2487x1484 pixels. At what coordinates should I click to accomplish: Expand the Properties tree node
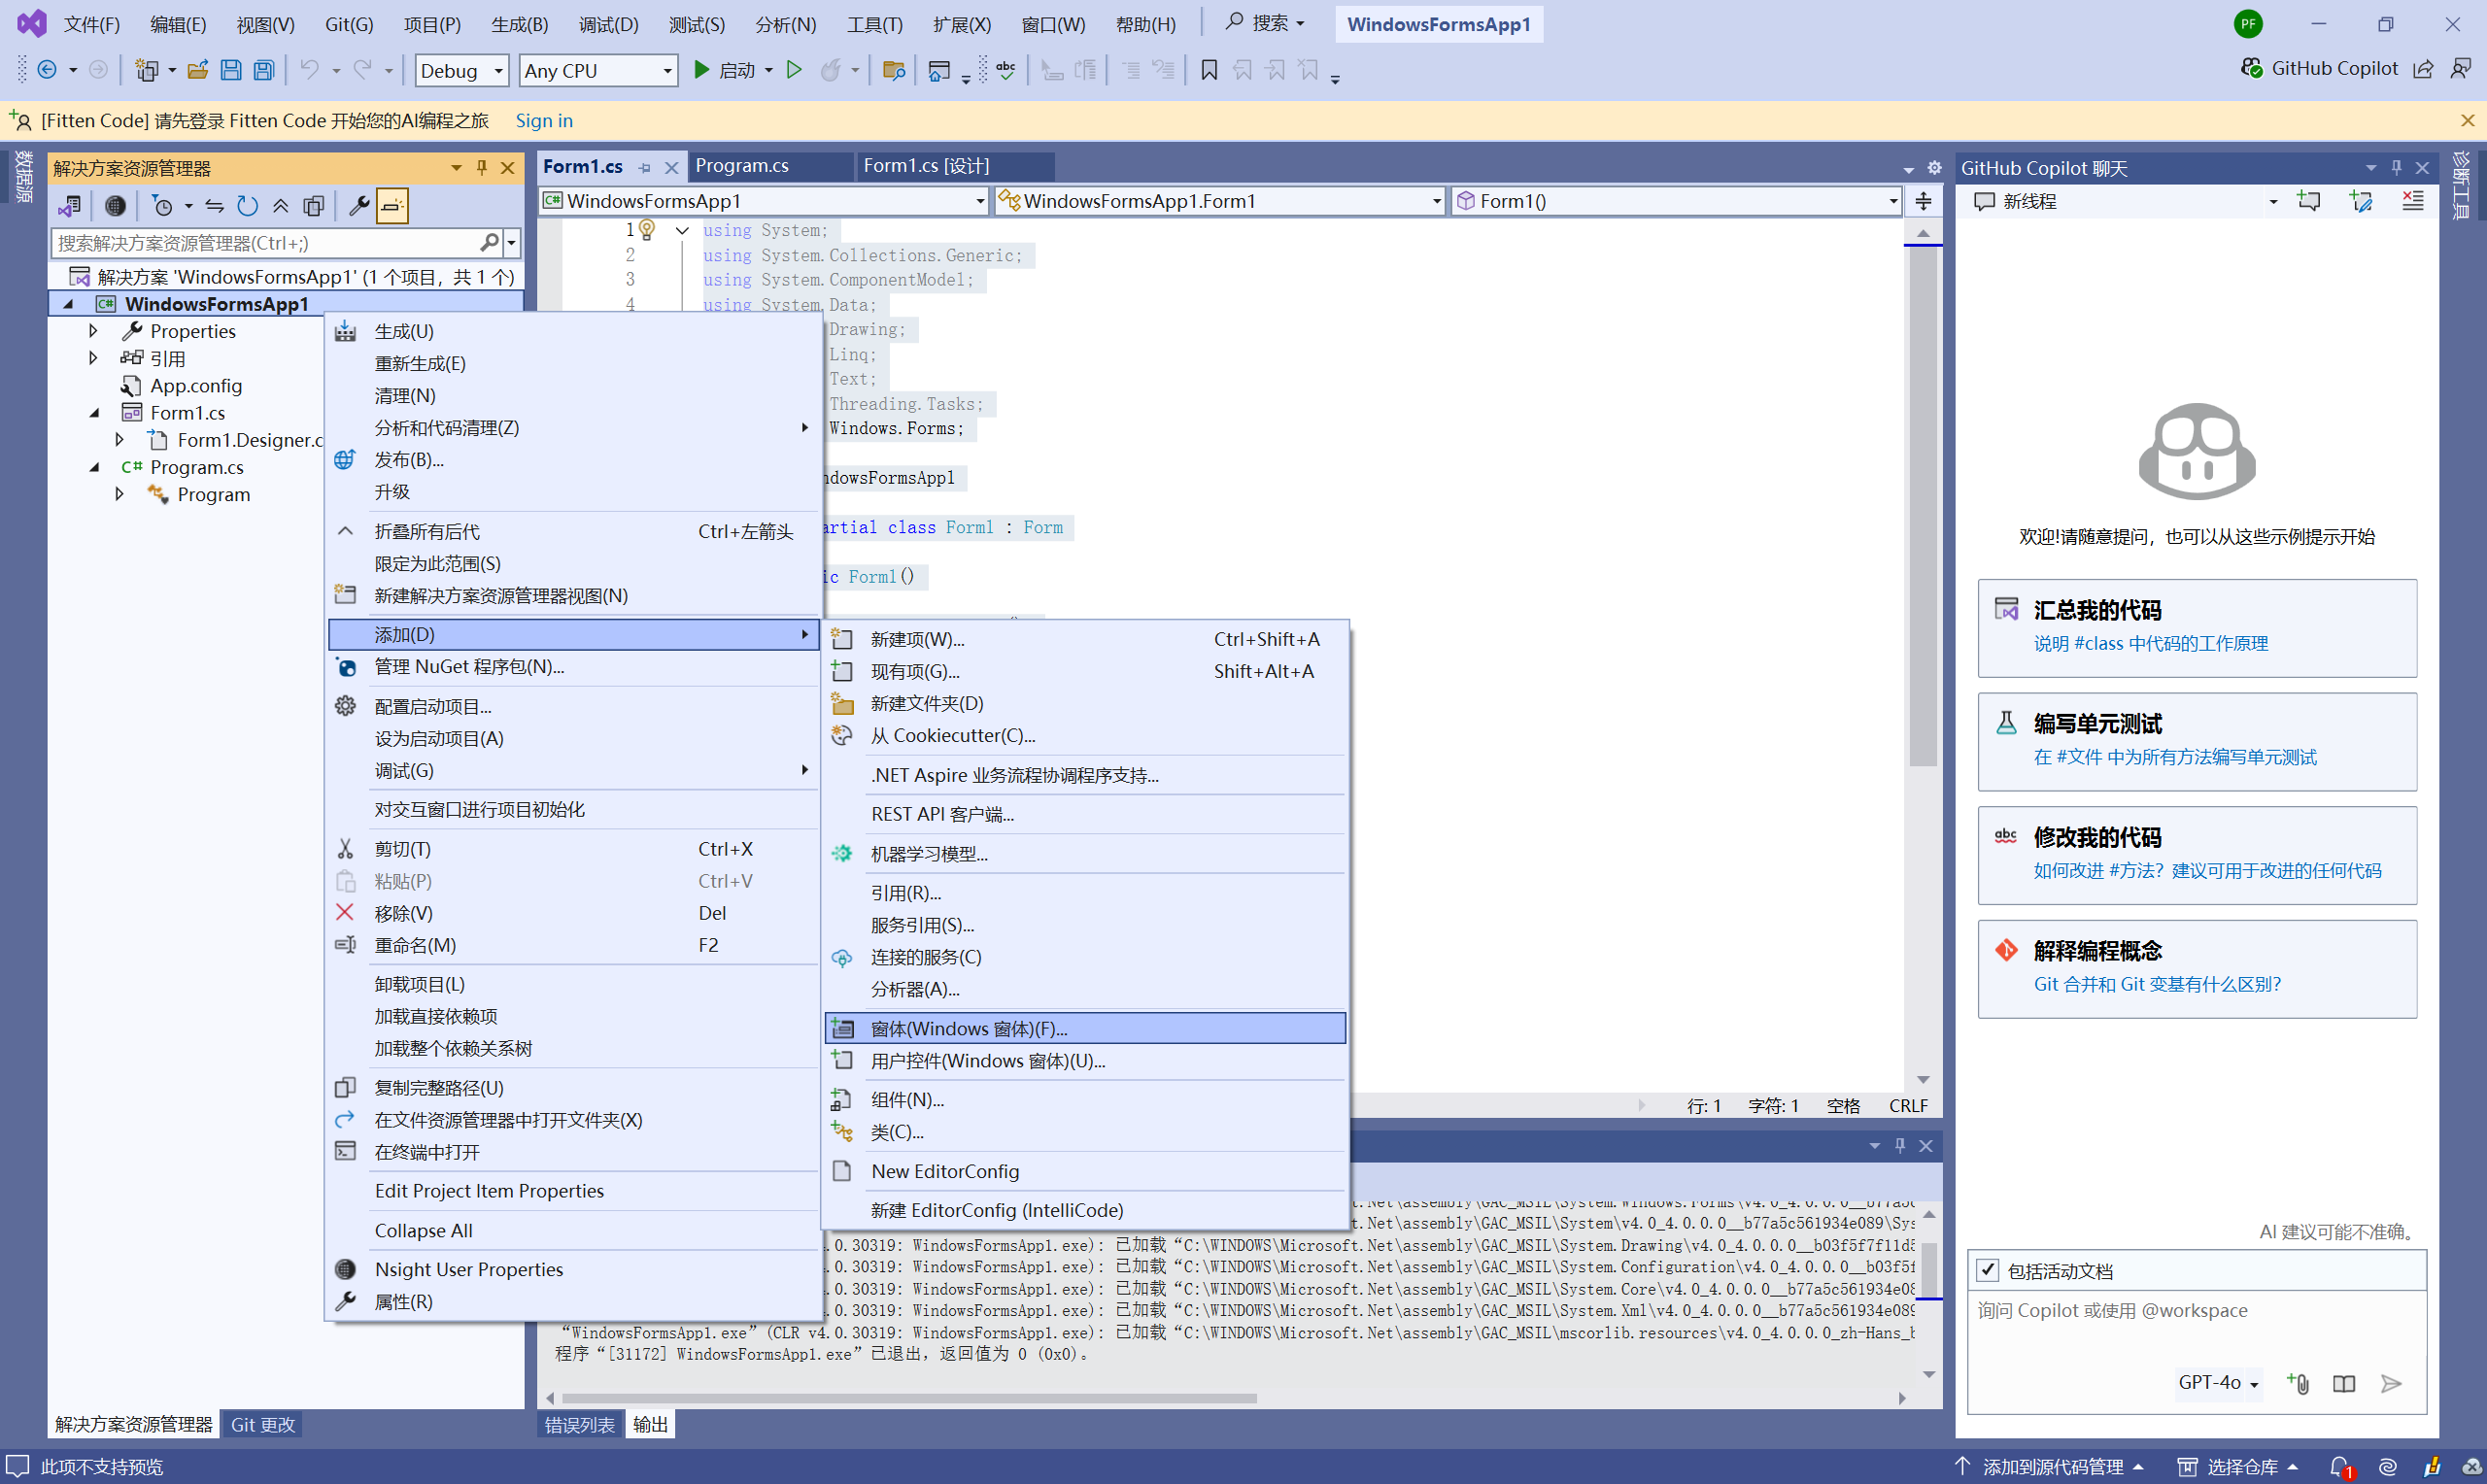93,330
